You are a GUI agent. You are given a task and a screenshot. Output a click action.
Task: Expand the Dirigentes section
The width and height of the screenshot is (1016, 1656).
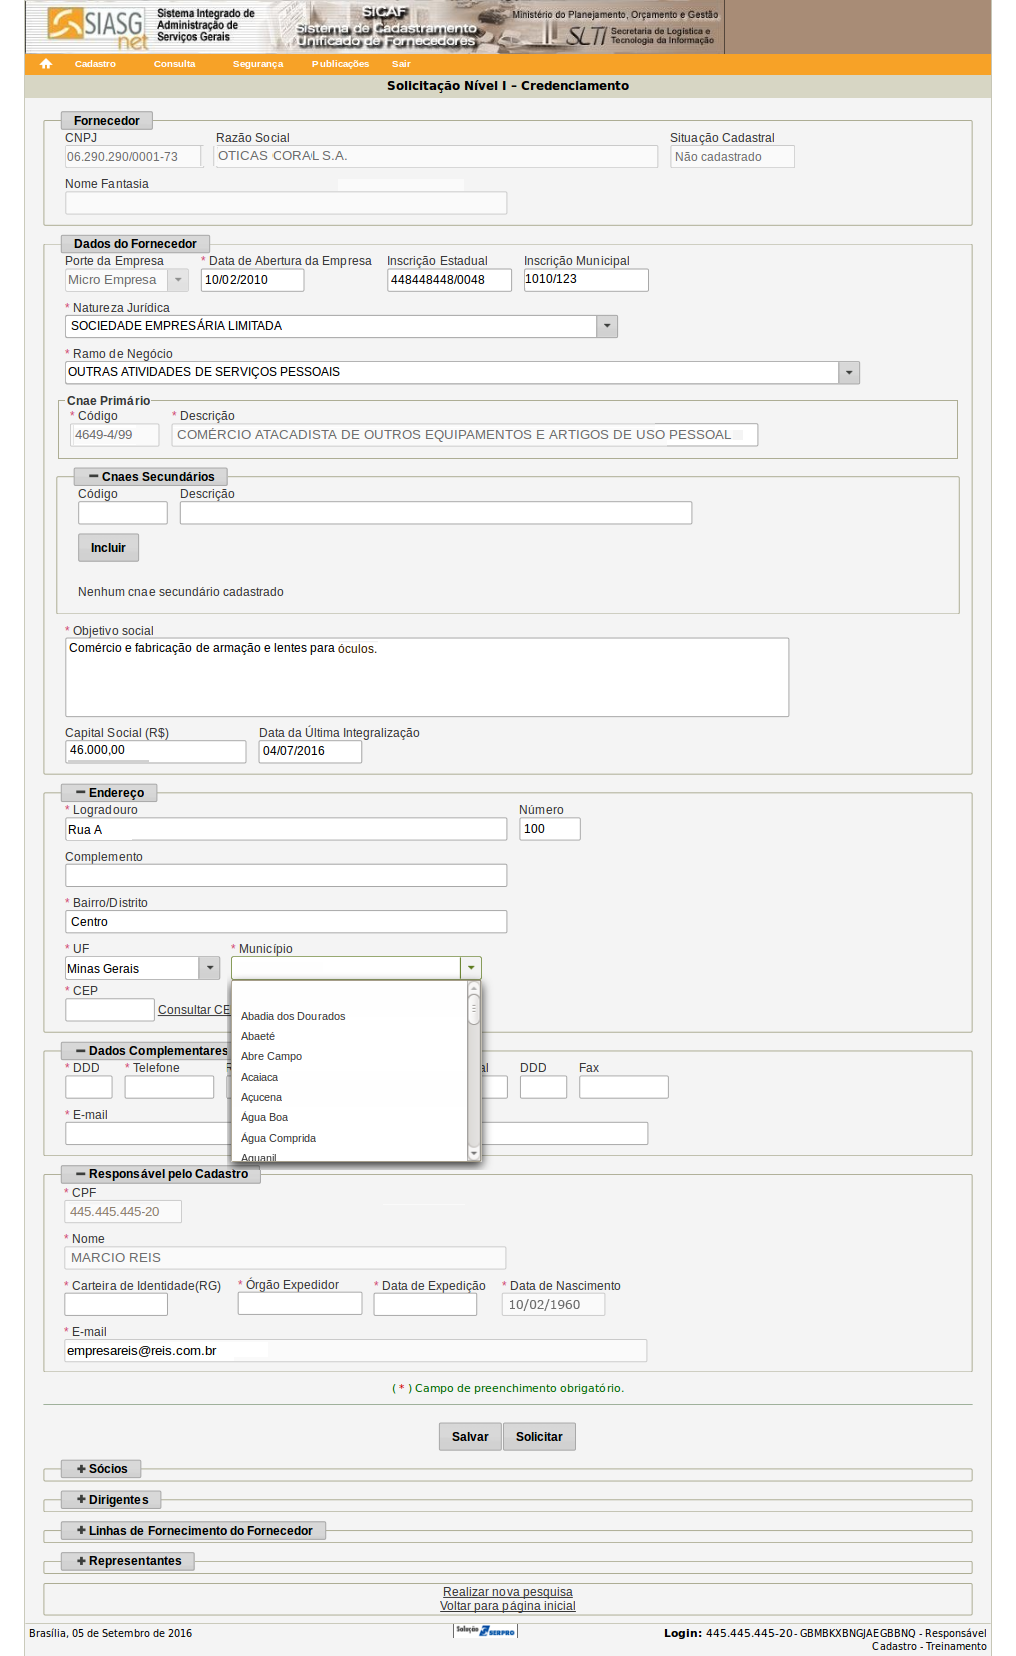tap(111, 1500)
